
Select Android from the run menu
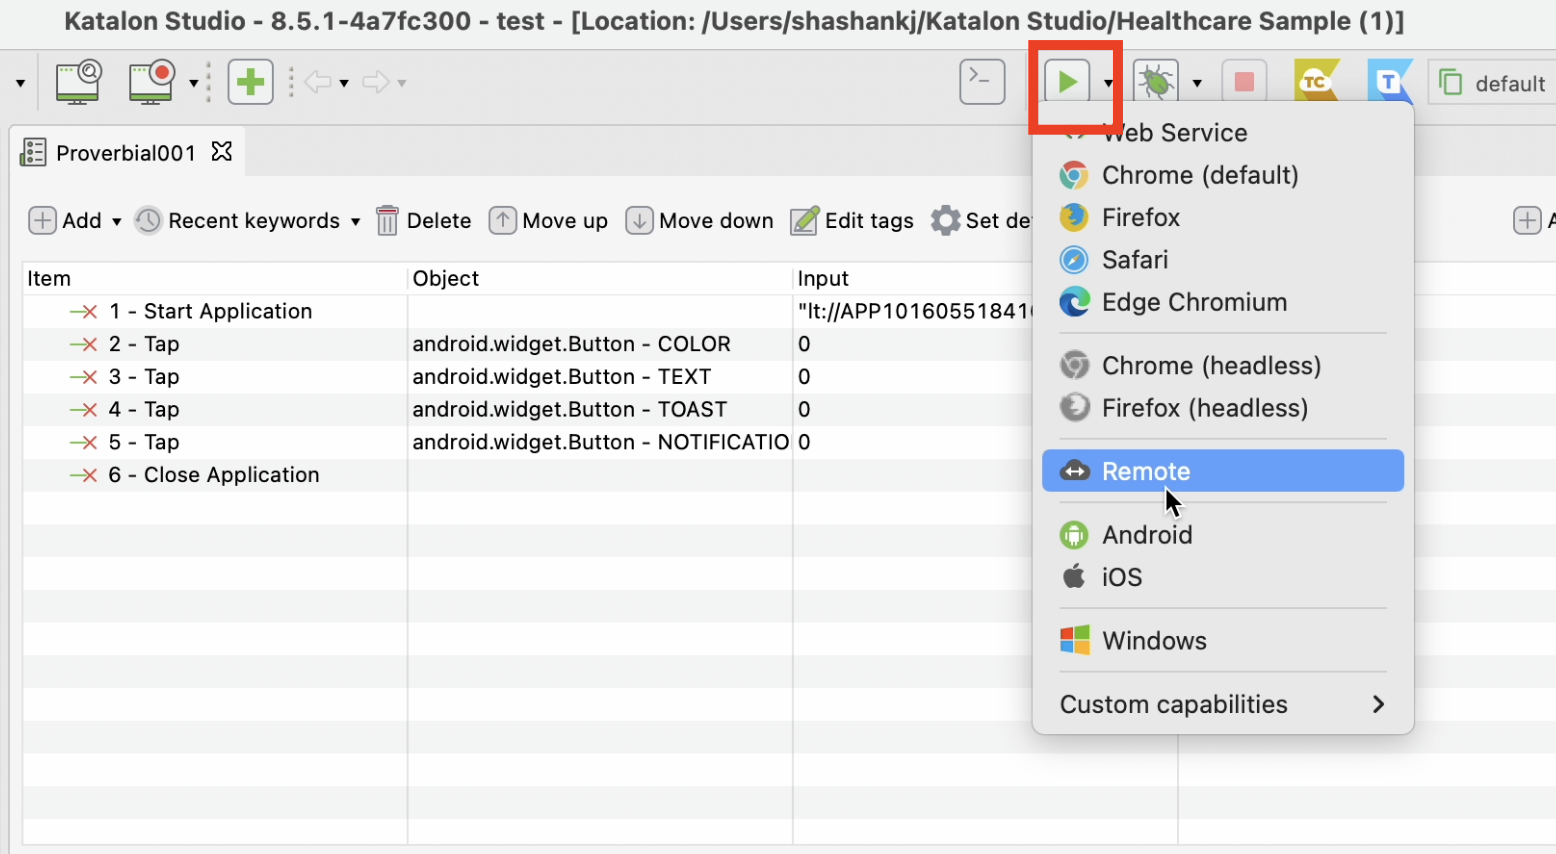[x=1146, y=535]
